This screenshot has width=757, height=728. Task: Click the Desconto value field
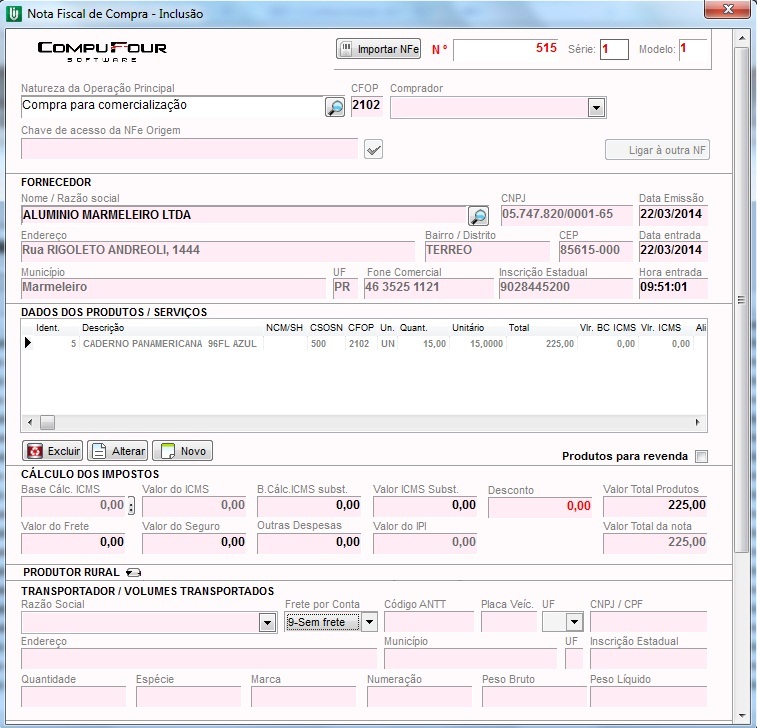(x=540, y=507)
